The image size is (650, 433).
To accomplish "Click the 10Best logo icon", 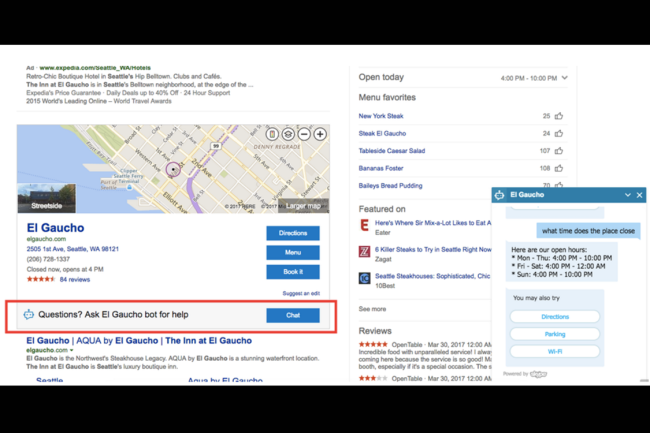I will pyautogui.click(x=364, y=278).
